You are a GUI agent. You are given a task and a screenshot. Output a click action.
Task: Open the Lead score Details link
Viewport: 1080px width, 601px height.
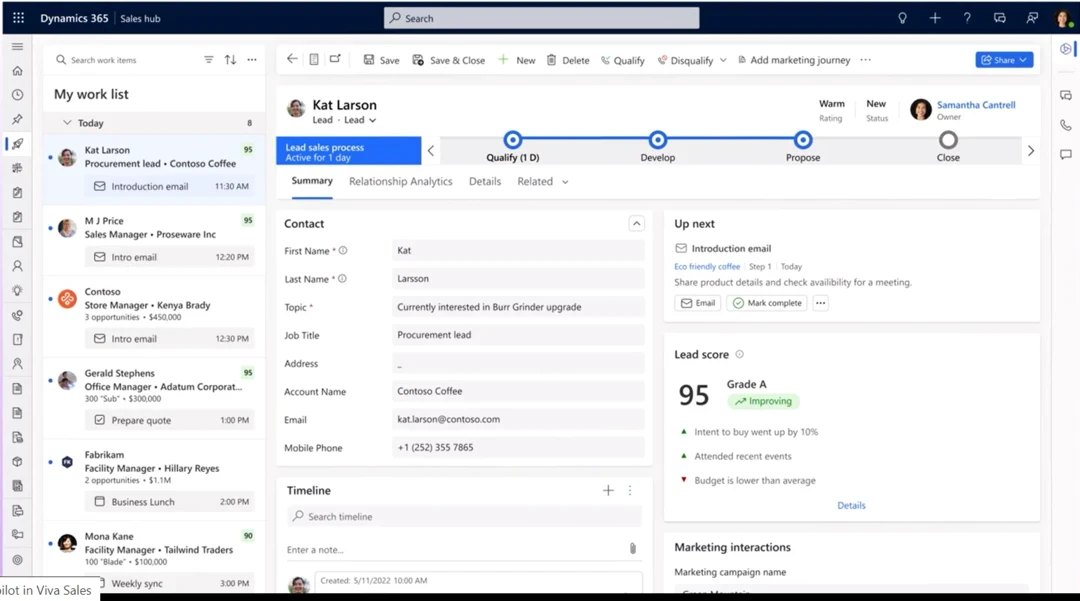click(x=851, y=505)
